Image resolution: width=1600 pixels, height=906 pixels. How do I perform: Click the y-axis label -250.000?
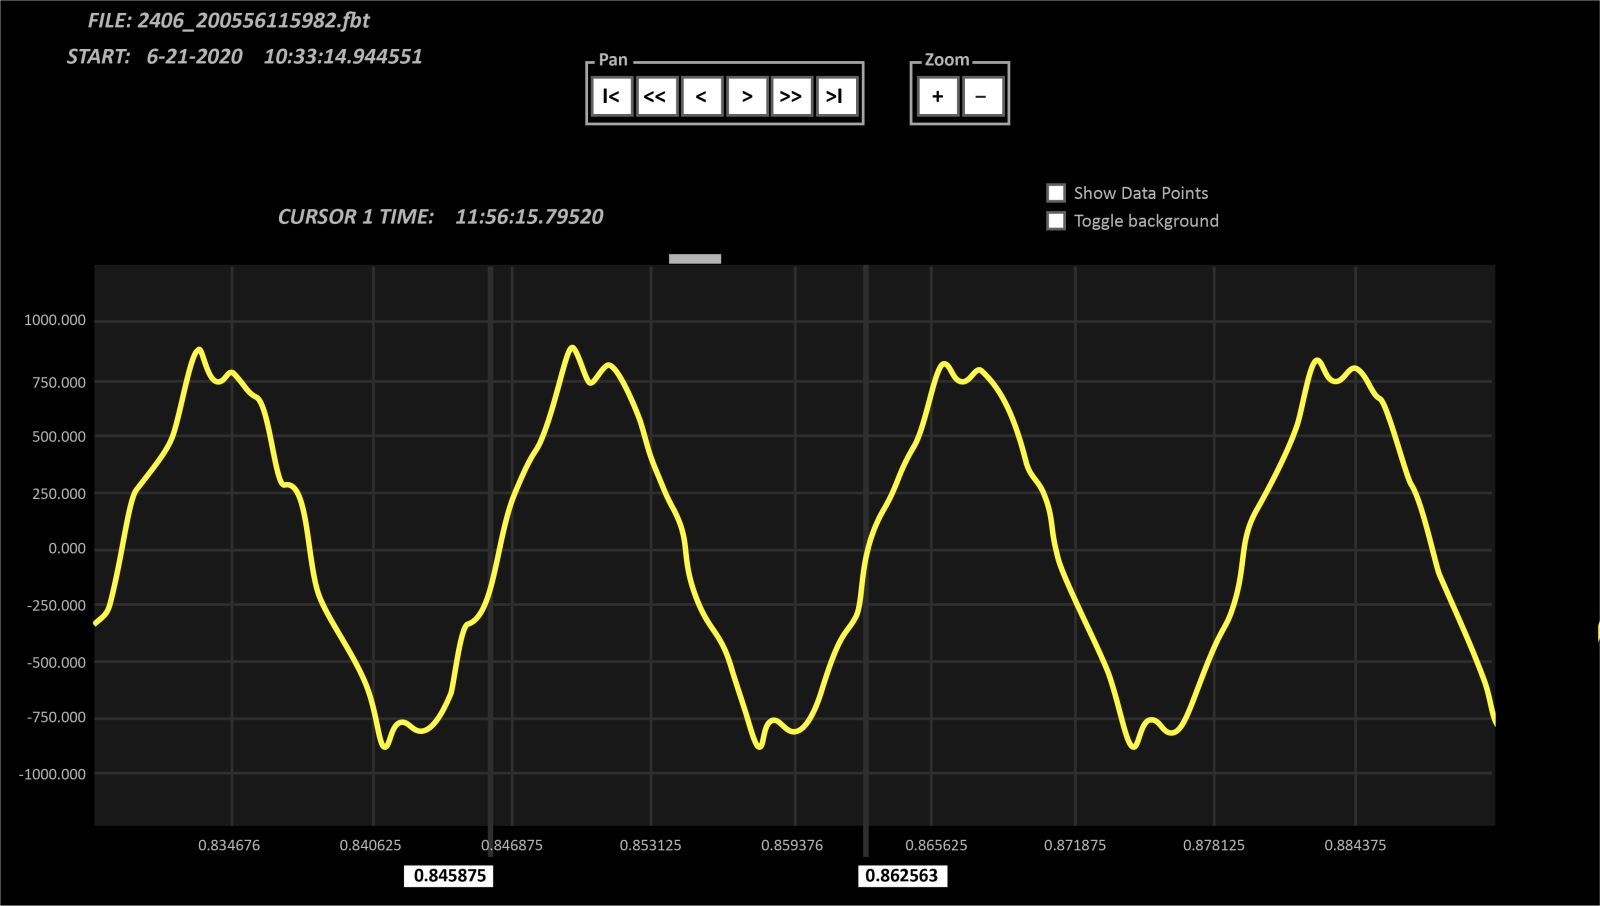[x=56, y=606]
